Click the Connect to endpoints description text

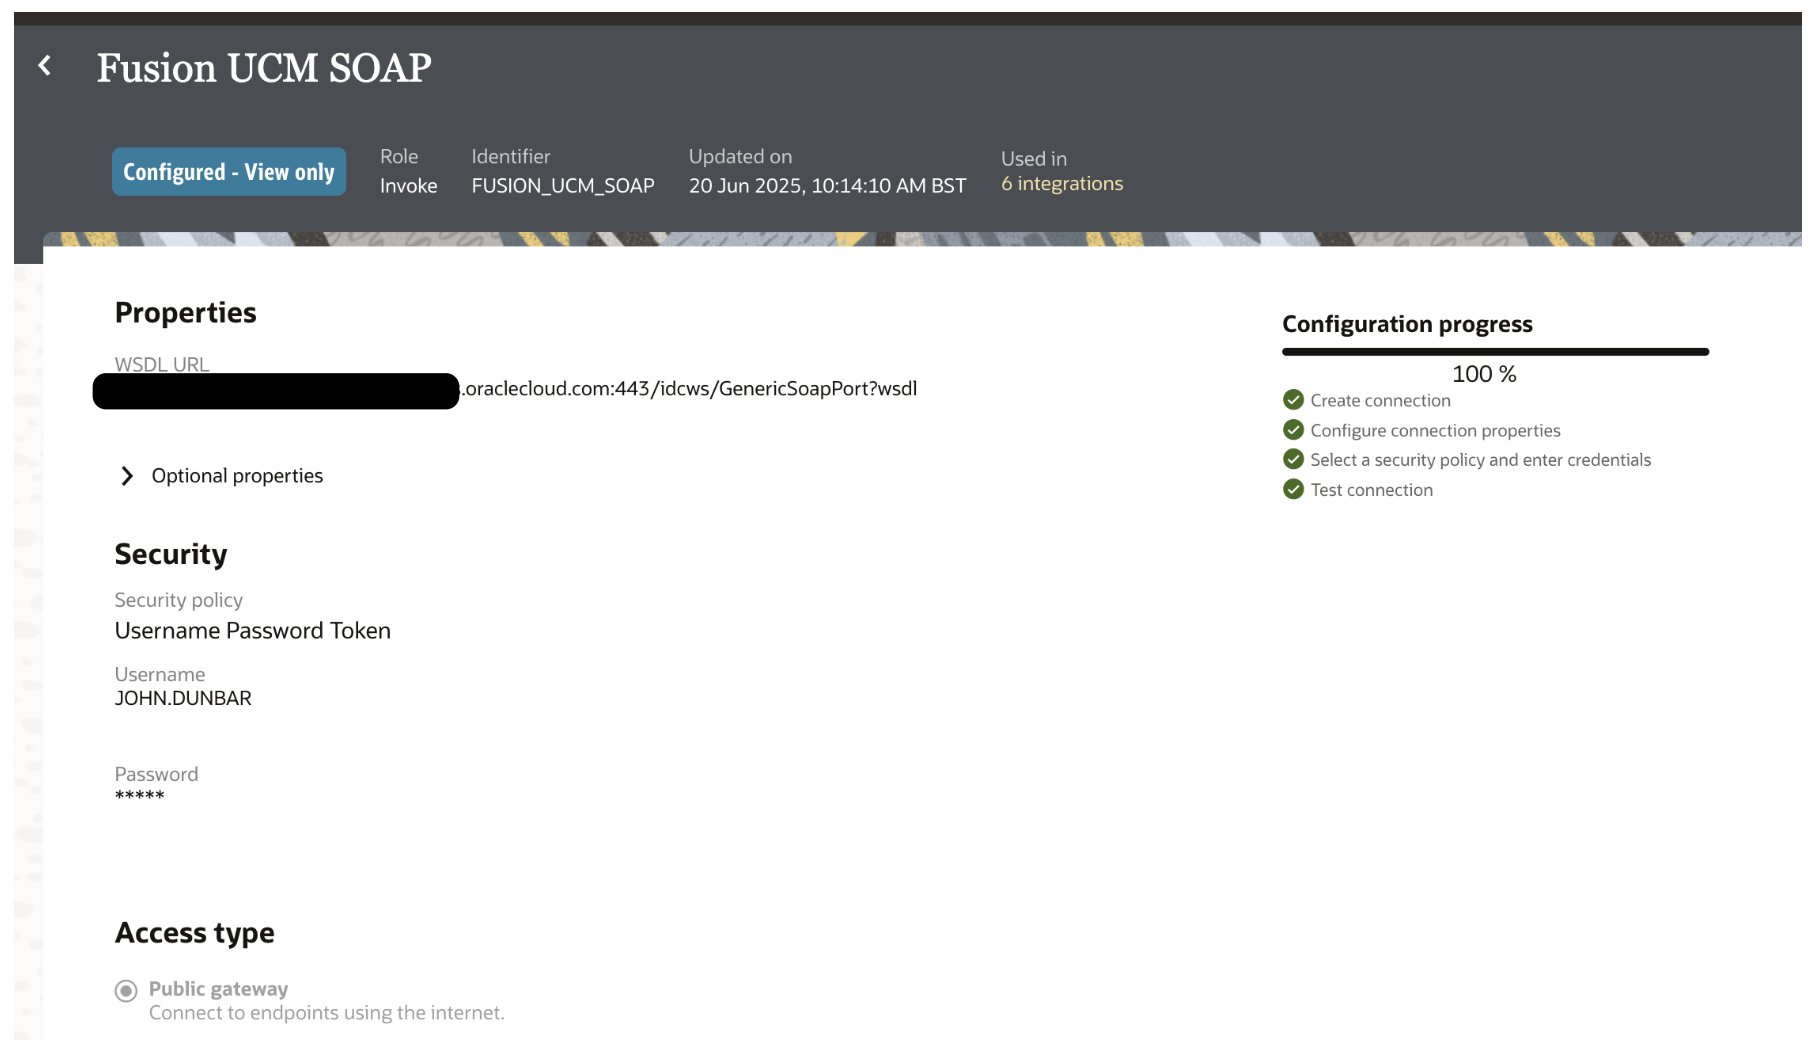pos(327,1013)
